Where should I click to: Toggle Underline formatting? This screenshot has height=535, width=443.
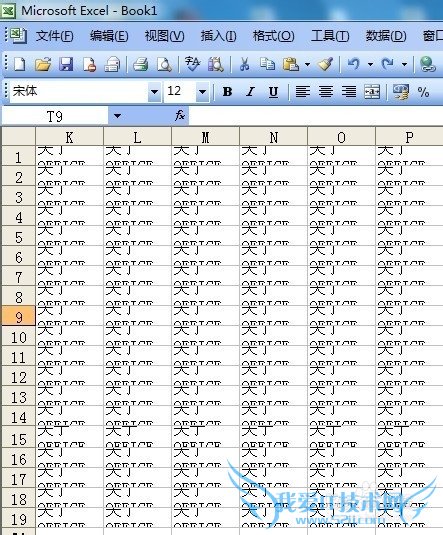pyautogui.click(x=273, y=91)
